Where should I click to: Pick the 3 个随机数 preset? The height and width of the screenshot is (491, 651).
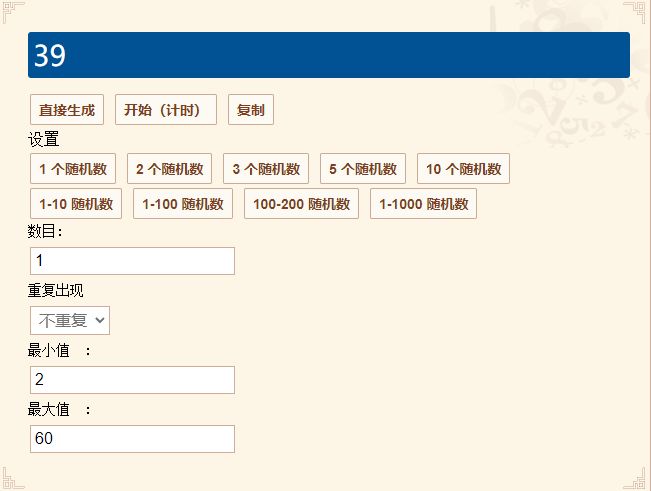click(266, 169)
